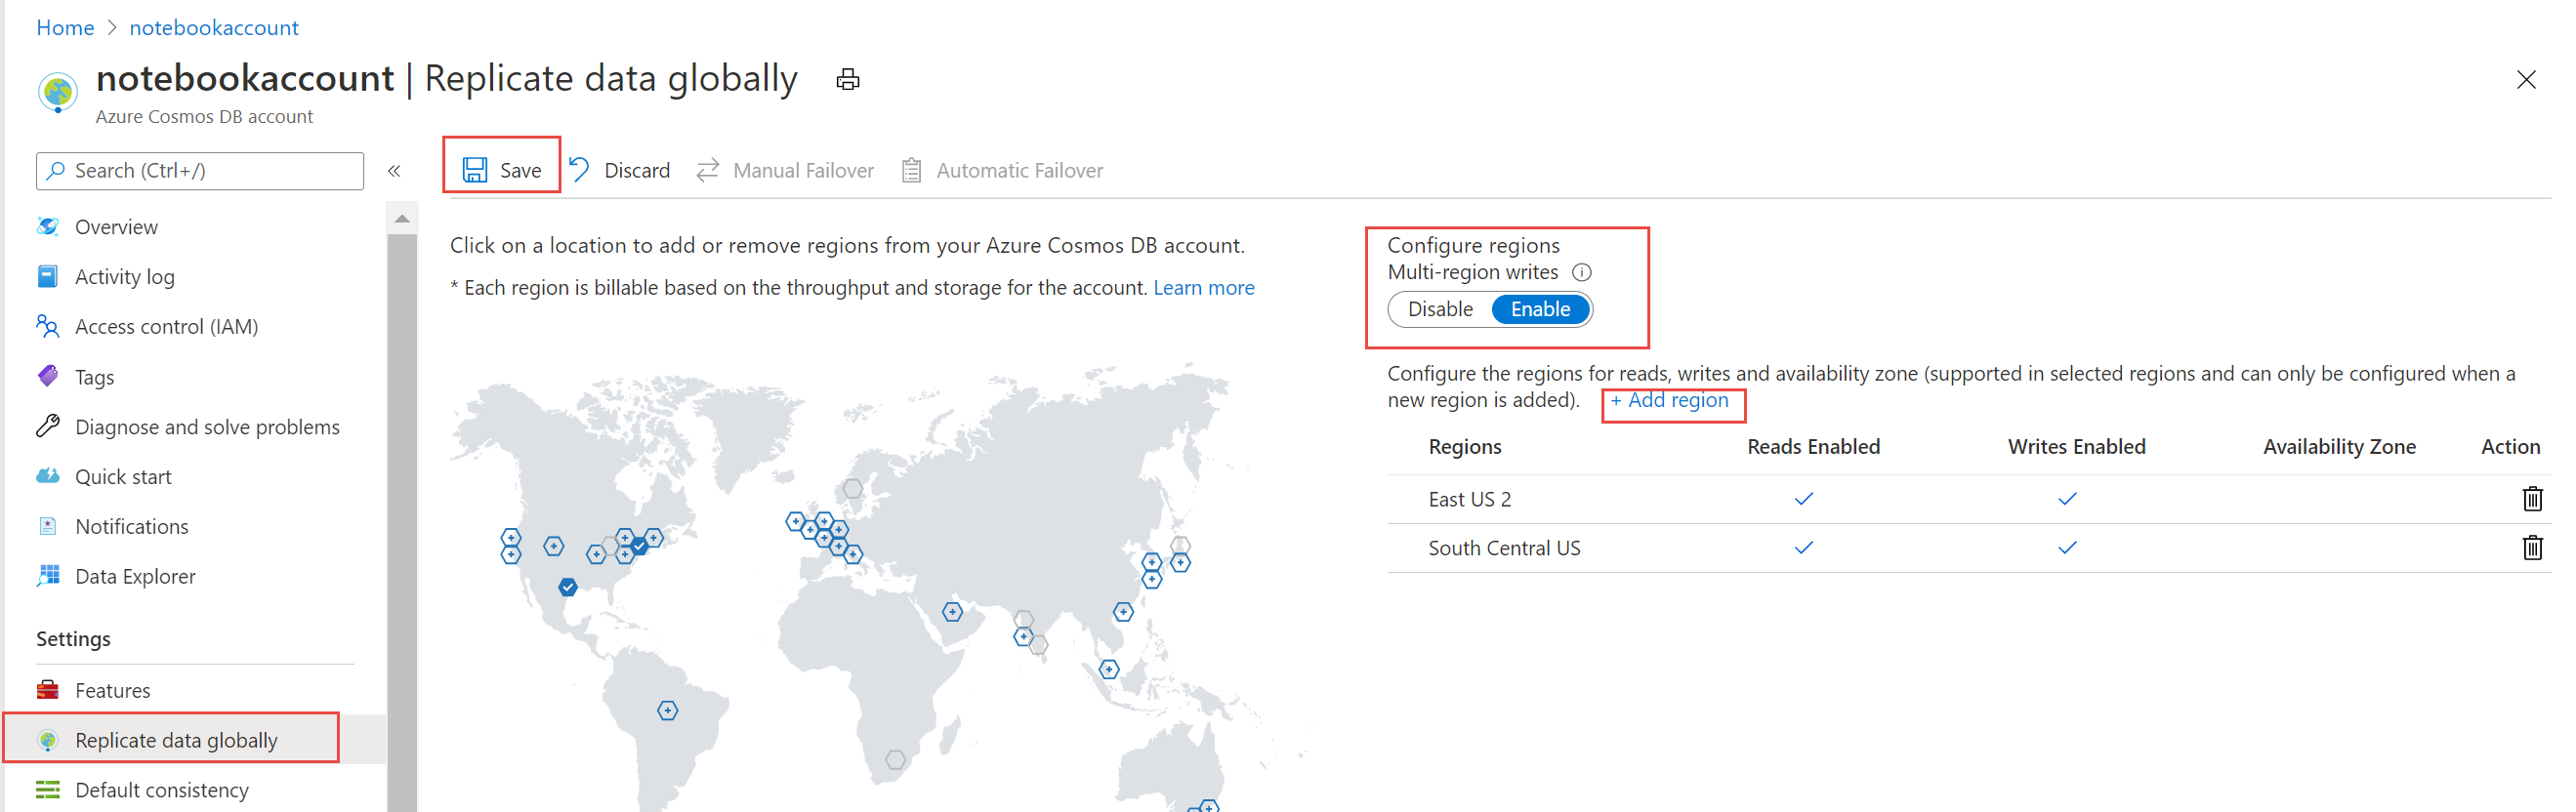Viewport: 2576px width, 812px height.
Task: Click Diagnose and solve problems wrench icon
Action: (48, 427)
